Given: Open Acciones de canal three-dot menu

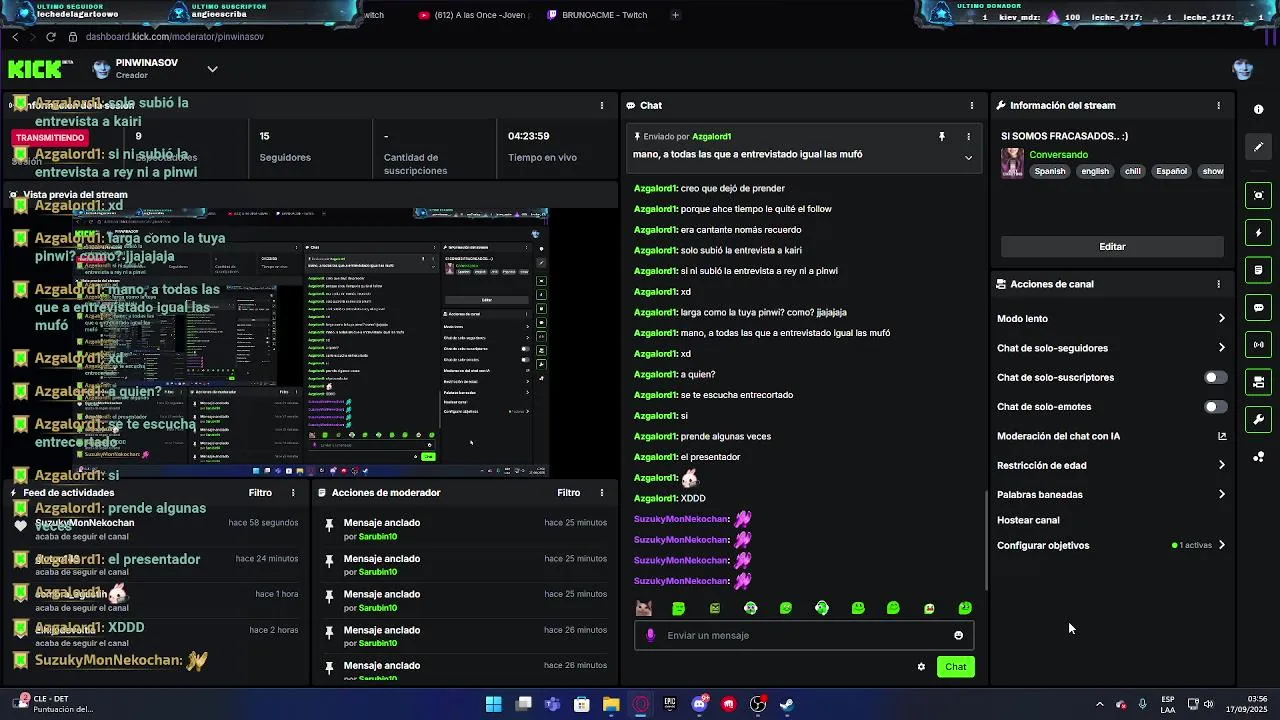Looking at the screenshot, I should coord(1218,284).
